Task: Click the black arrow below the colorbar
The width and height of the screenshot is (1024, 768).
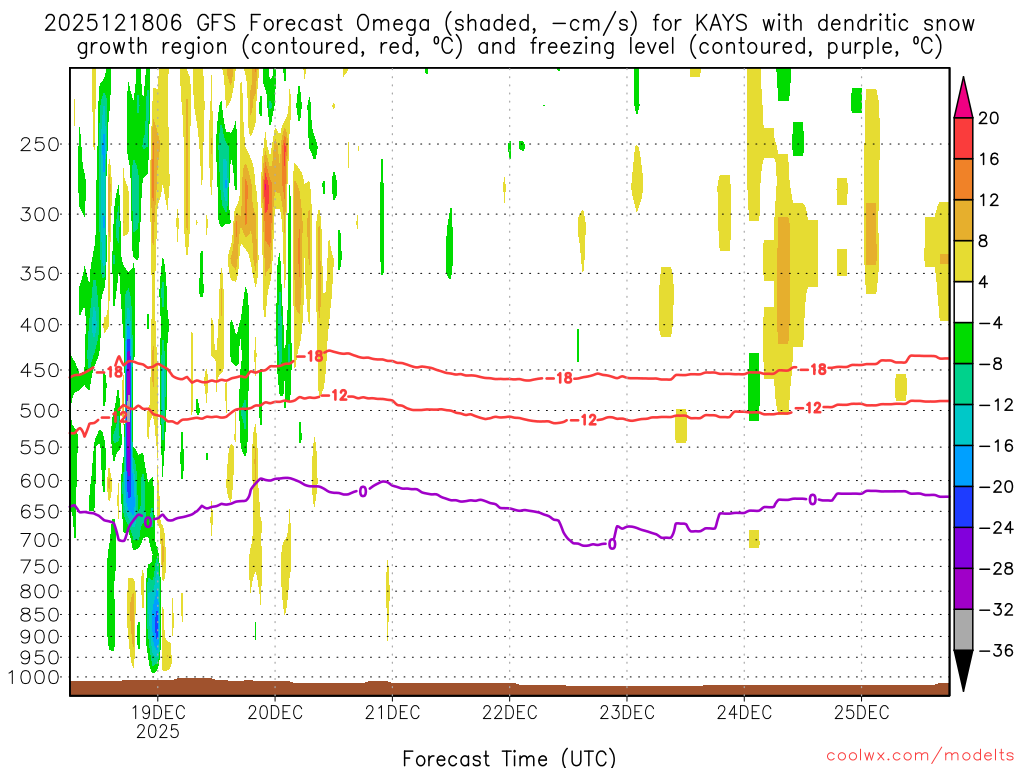Action: tap(963, 671)
